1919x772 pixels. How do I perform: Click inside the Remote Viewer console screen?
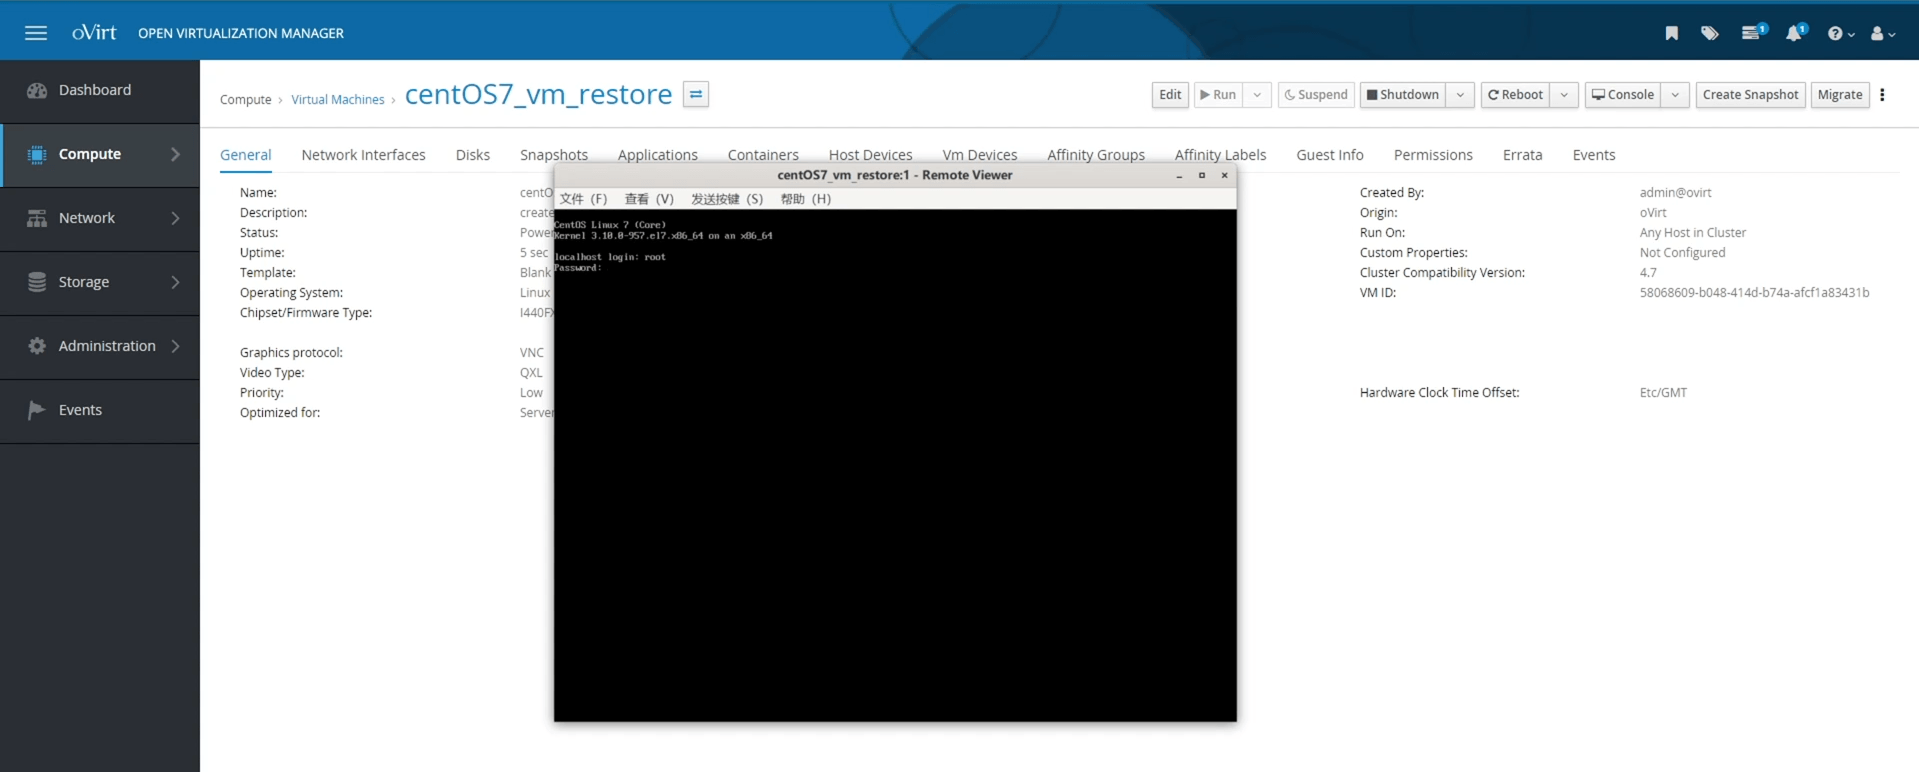pos(895,465)
